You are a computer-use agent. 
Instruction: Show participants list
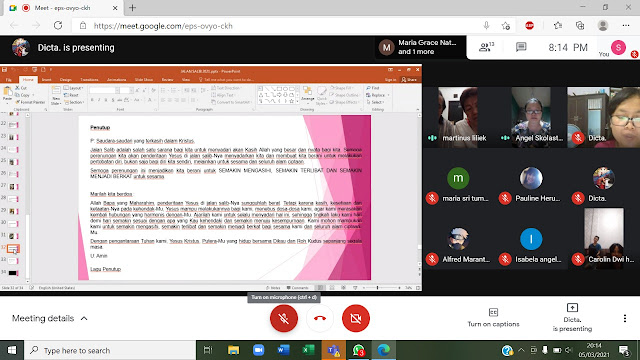(x=486, y=47)
